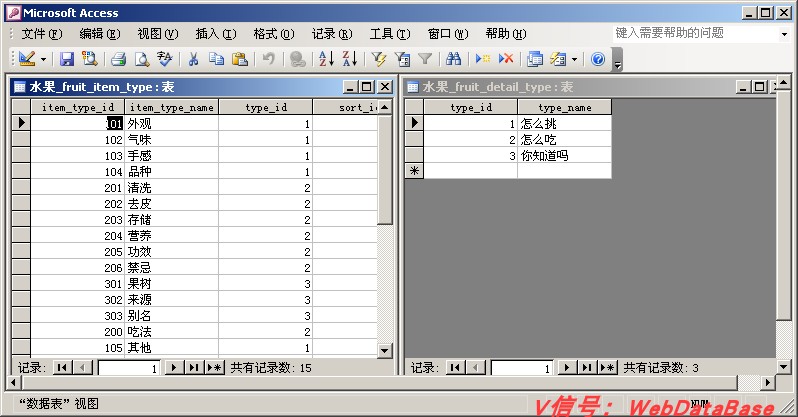Click the 你知道吗 cell
The height and width of the screenshot is (417, 798).
(x=564, y=155)
